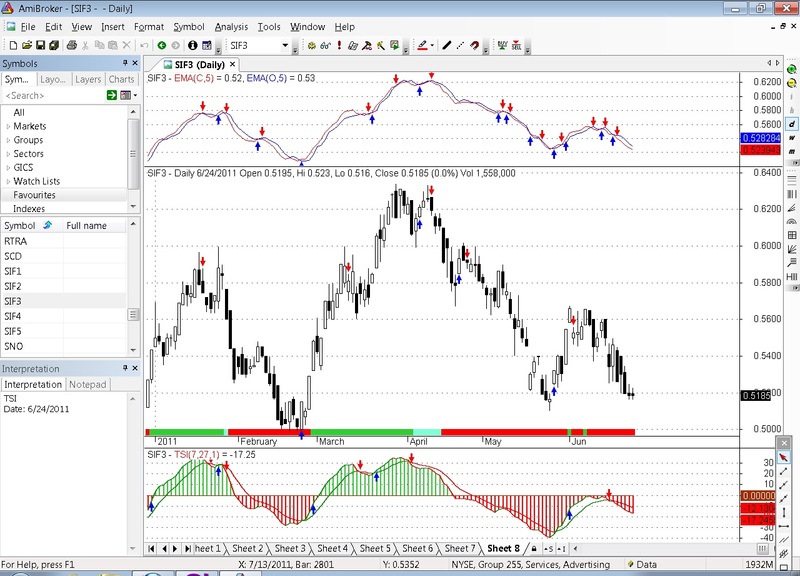Viewport: 800px width, 576px height.
Task: Open the pencil color dropdown arrow
Action: [432, 45]
